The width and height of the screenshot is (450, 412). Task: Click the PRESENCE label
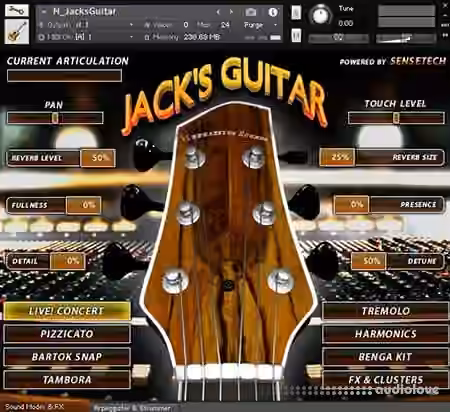point(418,205)
